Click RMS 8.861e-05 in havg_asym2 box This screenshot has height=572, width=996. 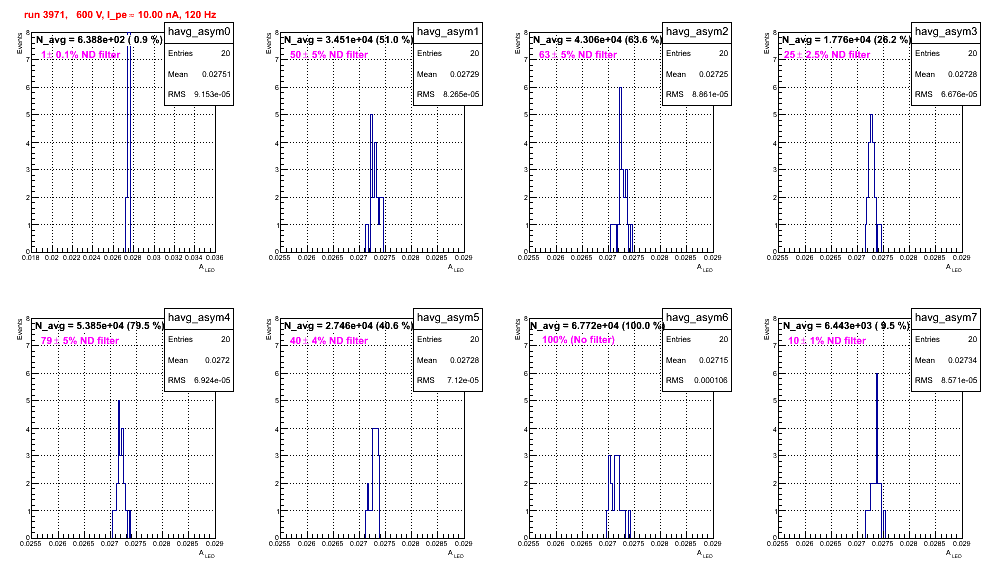[697, 95]
